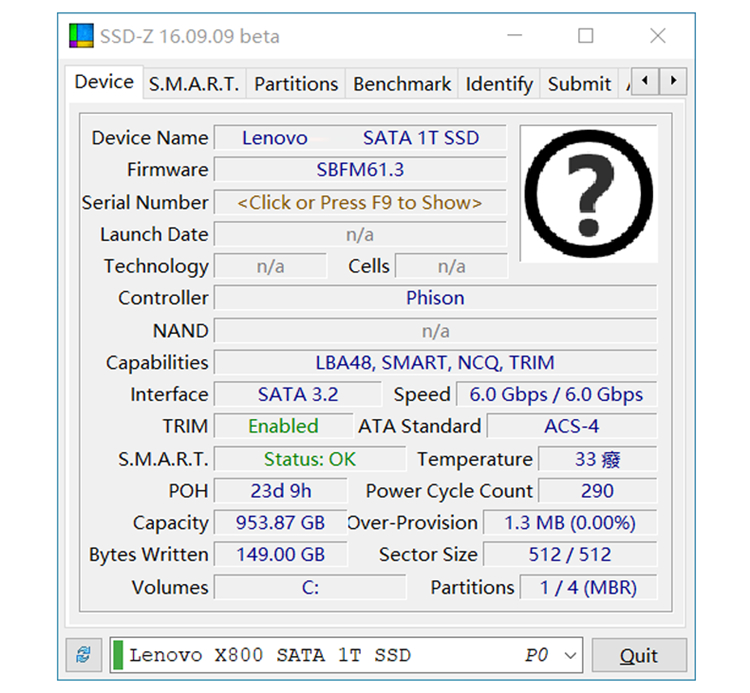Click the Controller Phison field
The width and height of the screenshot is (750, 693).
click(x=435, y=298)
